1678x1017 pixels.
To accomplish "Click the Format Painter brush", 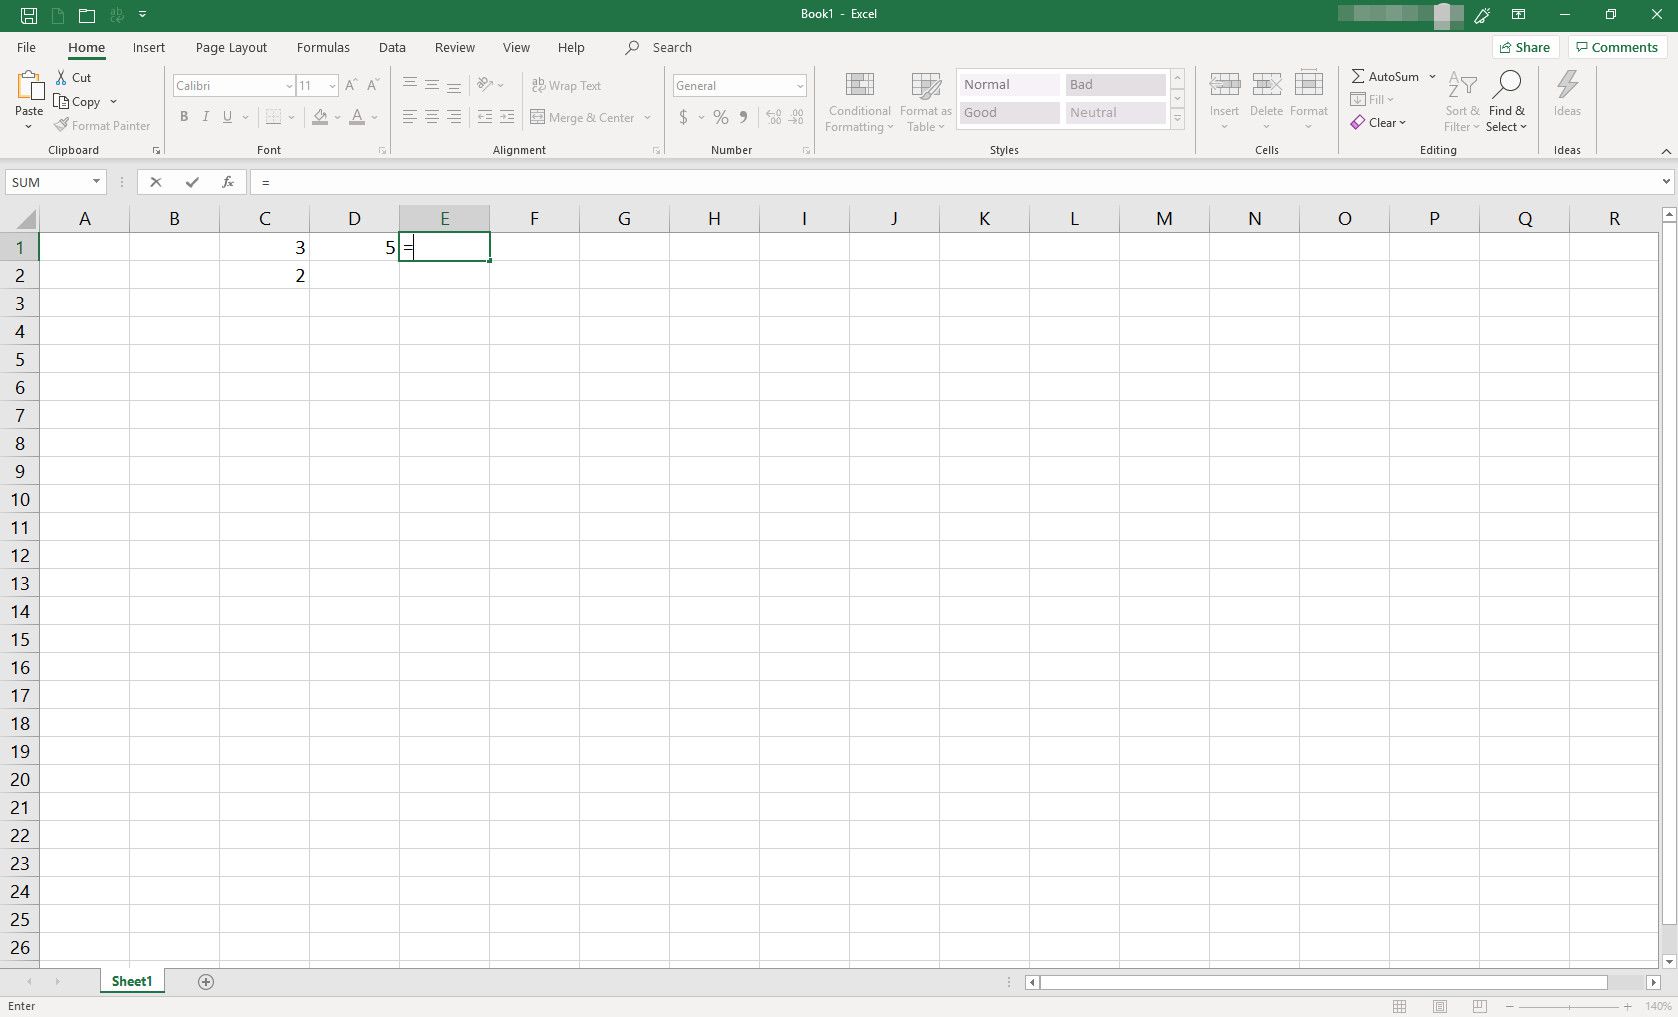I will pos(61,125).
